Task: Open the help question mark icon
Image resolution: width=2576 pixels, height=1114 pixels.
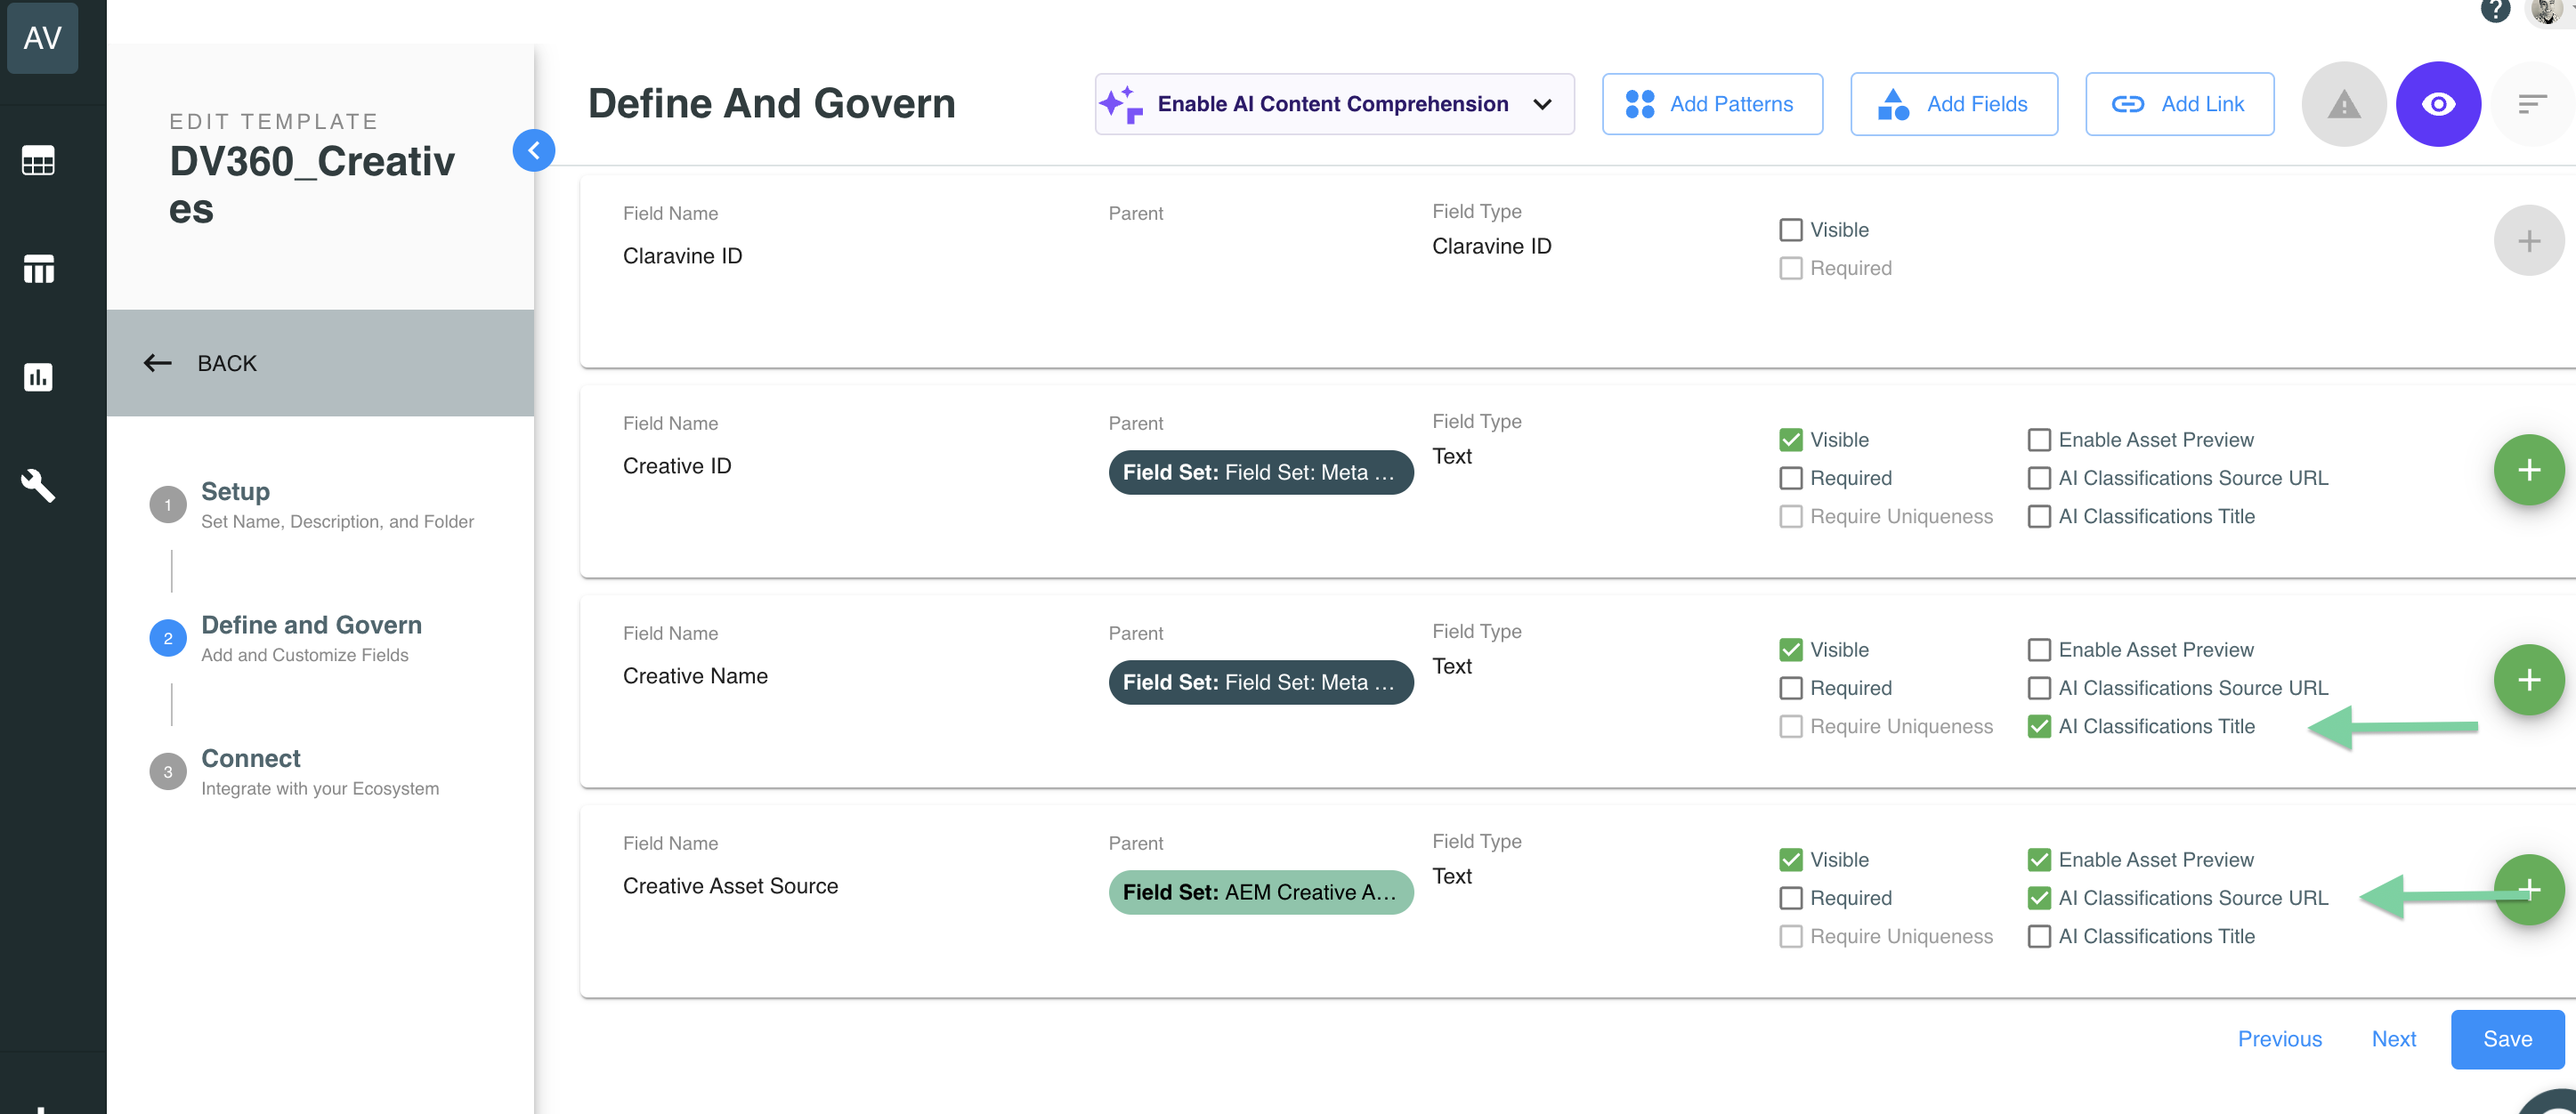Action: [x=2495, y=11]
